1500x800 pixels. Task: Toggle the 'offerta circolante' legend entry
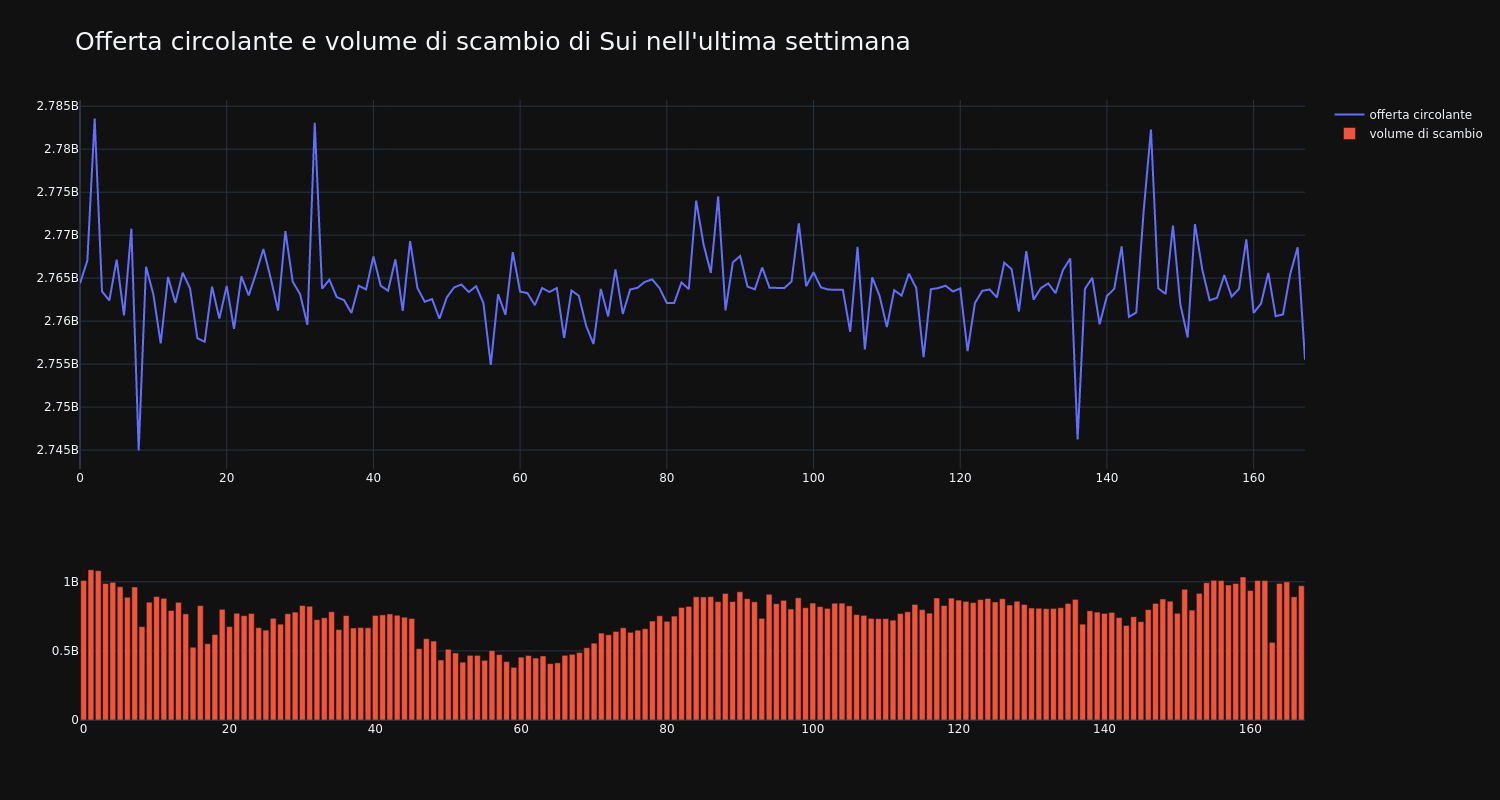coord(1408,115)
